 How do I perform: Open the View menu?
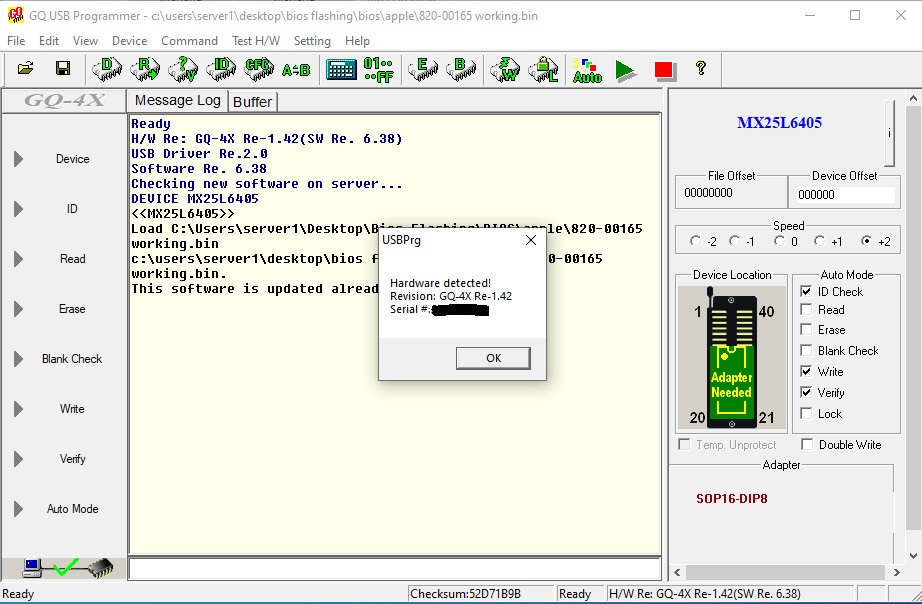tap(85, 41)
